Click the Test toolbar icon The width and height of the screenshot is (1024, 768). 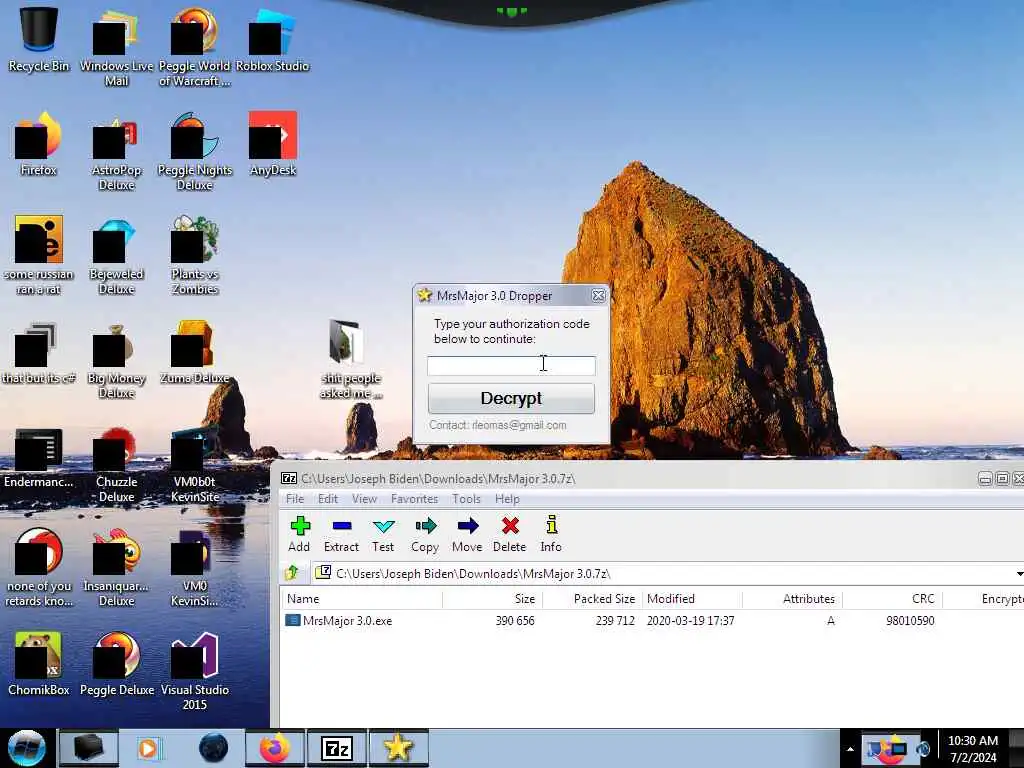click(383, 526)
